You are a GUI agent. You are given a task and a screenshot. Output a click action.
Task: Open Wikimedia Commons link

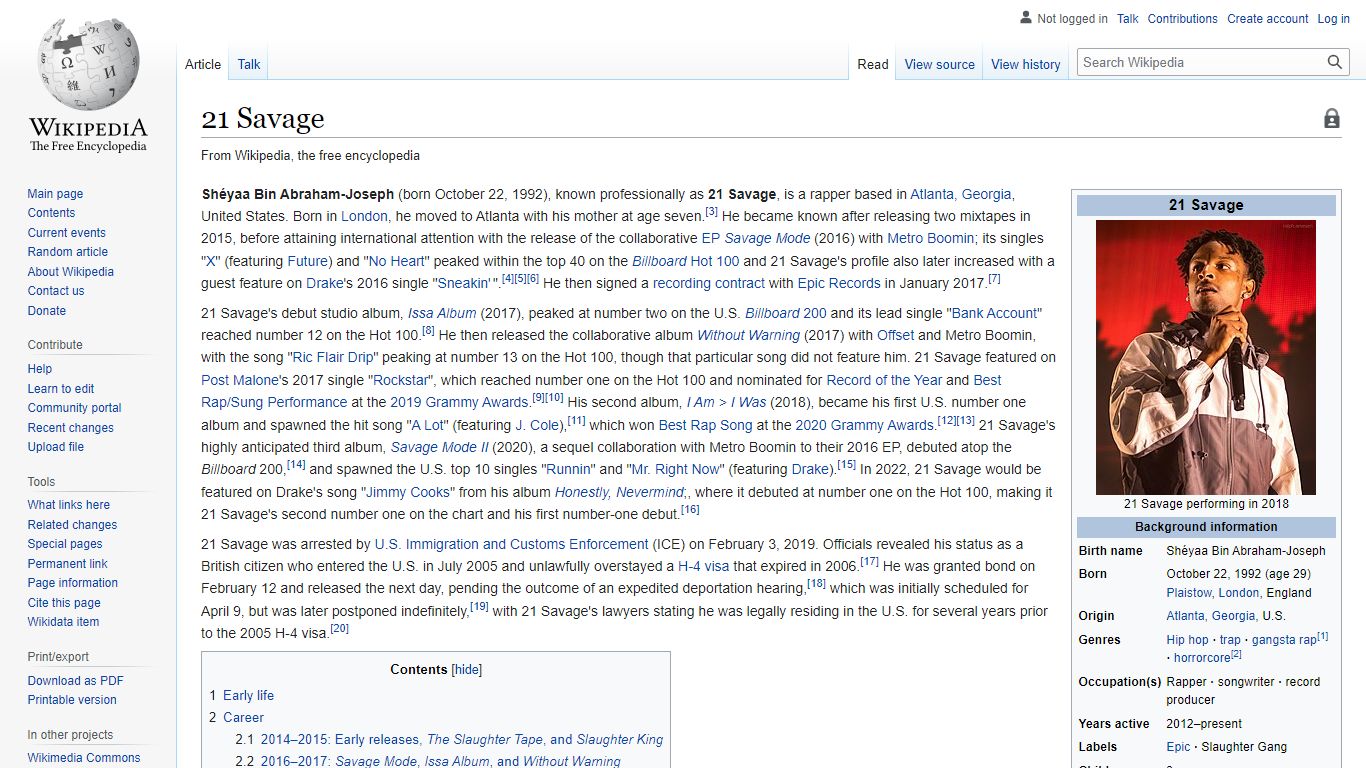(83, 758)
